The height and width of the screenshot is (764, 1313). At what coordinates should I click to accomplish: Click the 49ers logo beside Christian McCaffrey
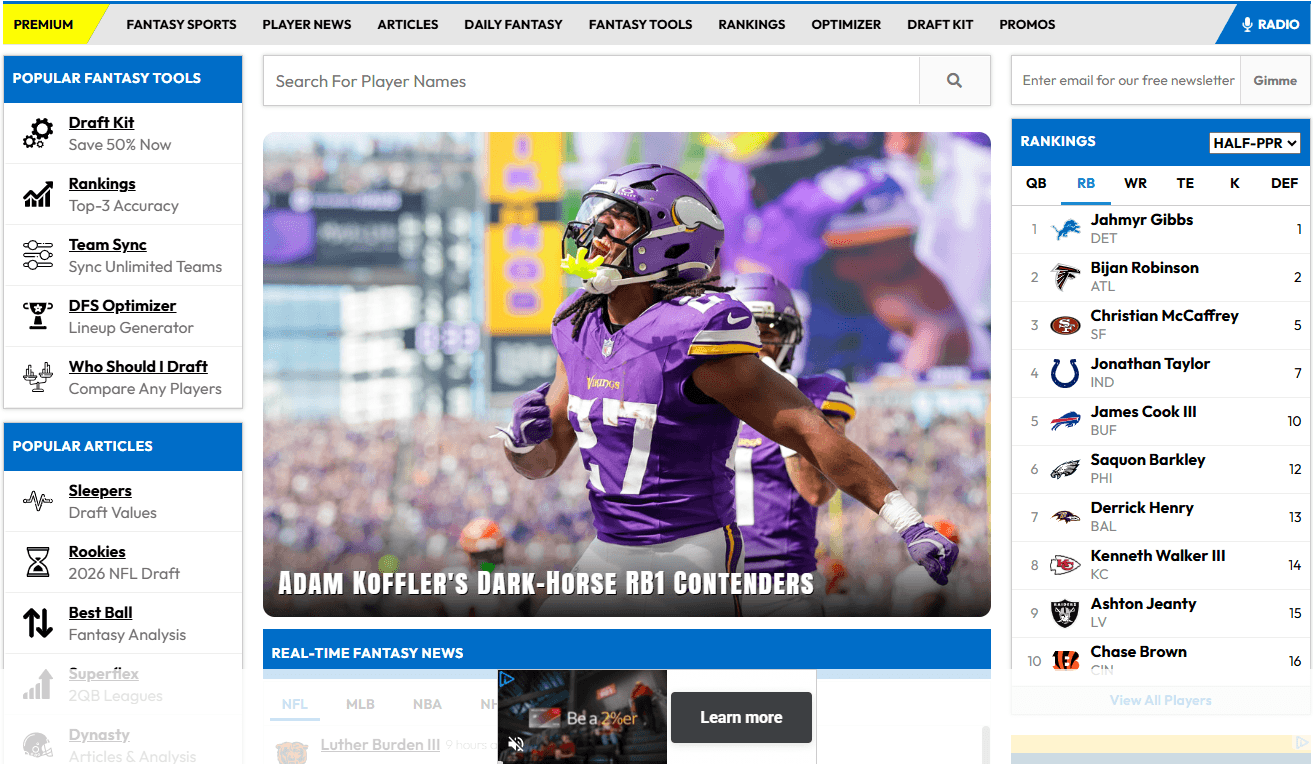point(1066,326)
